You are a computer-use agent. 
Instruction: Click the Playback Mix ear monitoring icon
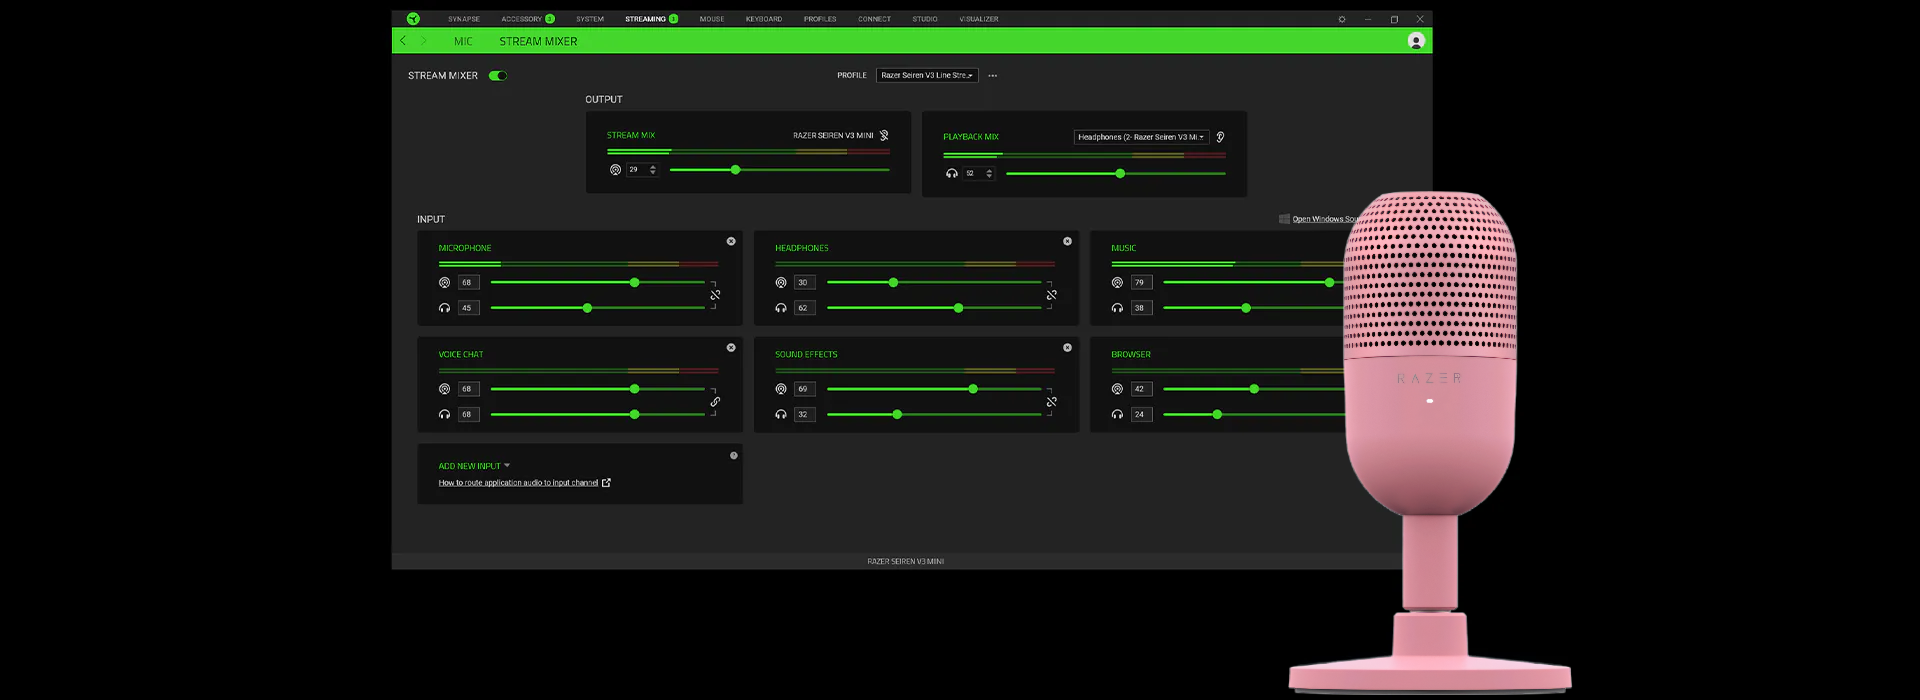pos(1220,137)
